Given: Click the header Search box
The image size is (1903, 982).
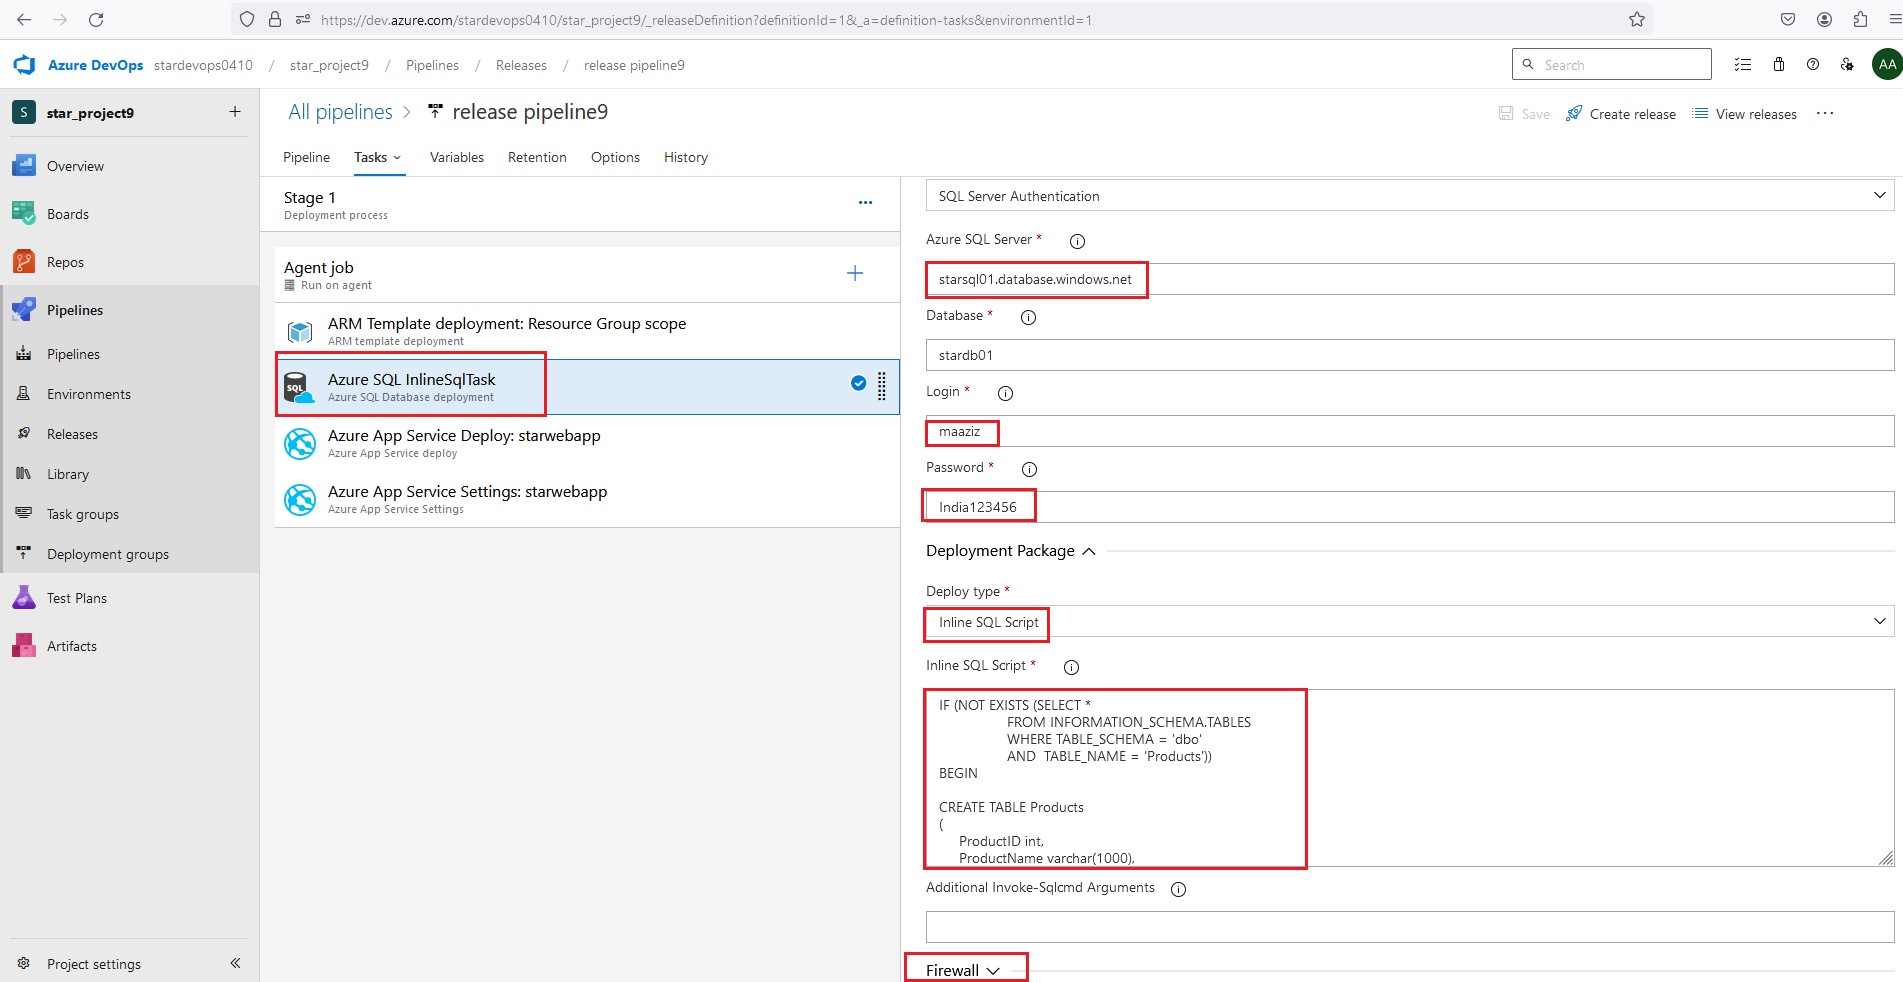Looking at the screenshot, I should click(1611, 64).
